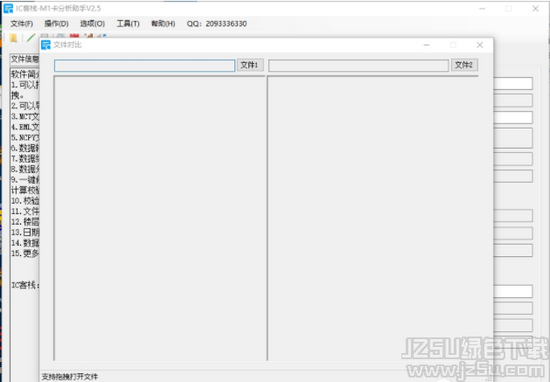Click the IC客栈: text in main window
The width and height of the screenshot is (550, 382).
pos(25,285)
